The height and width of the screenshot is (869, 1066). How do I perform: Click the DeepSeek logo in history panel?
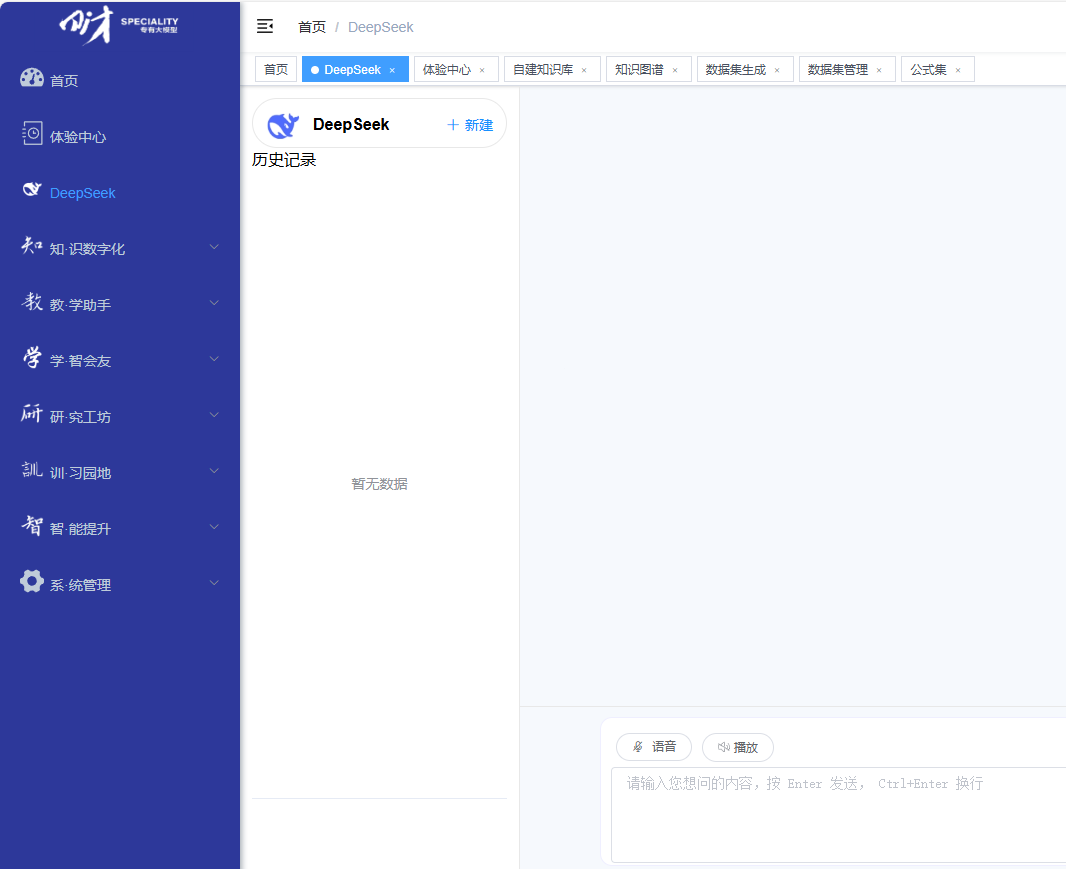pos(283,125)
